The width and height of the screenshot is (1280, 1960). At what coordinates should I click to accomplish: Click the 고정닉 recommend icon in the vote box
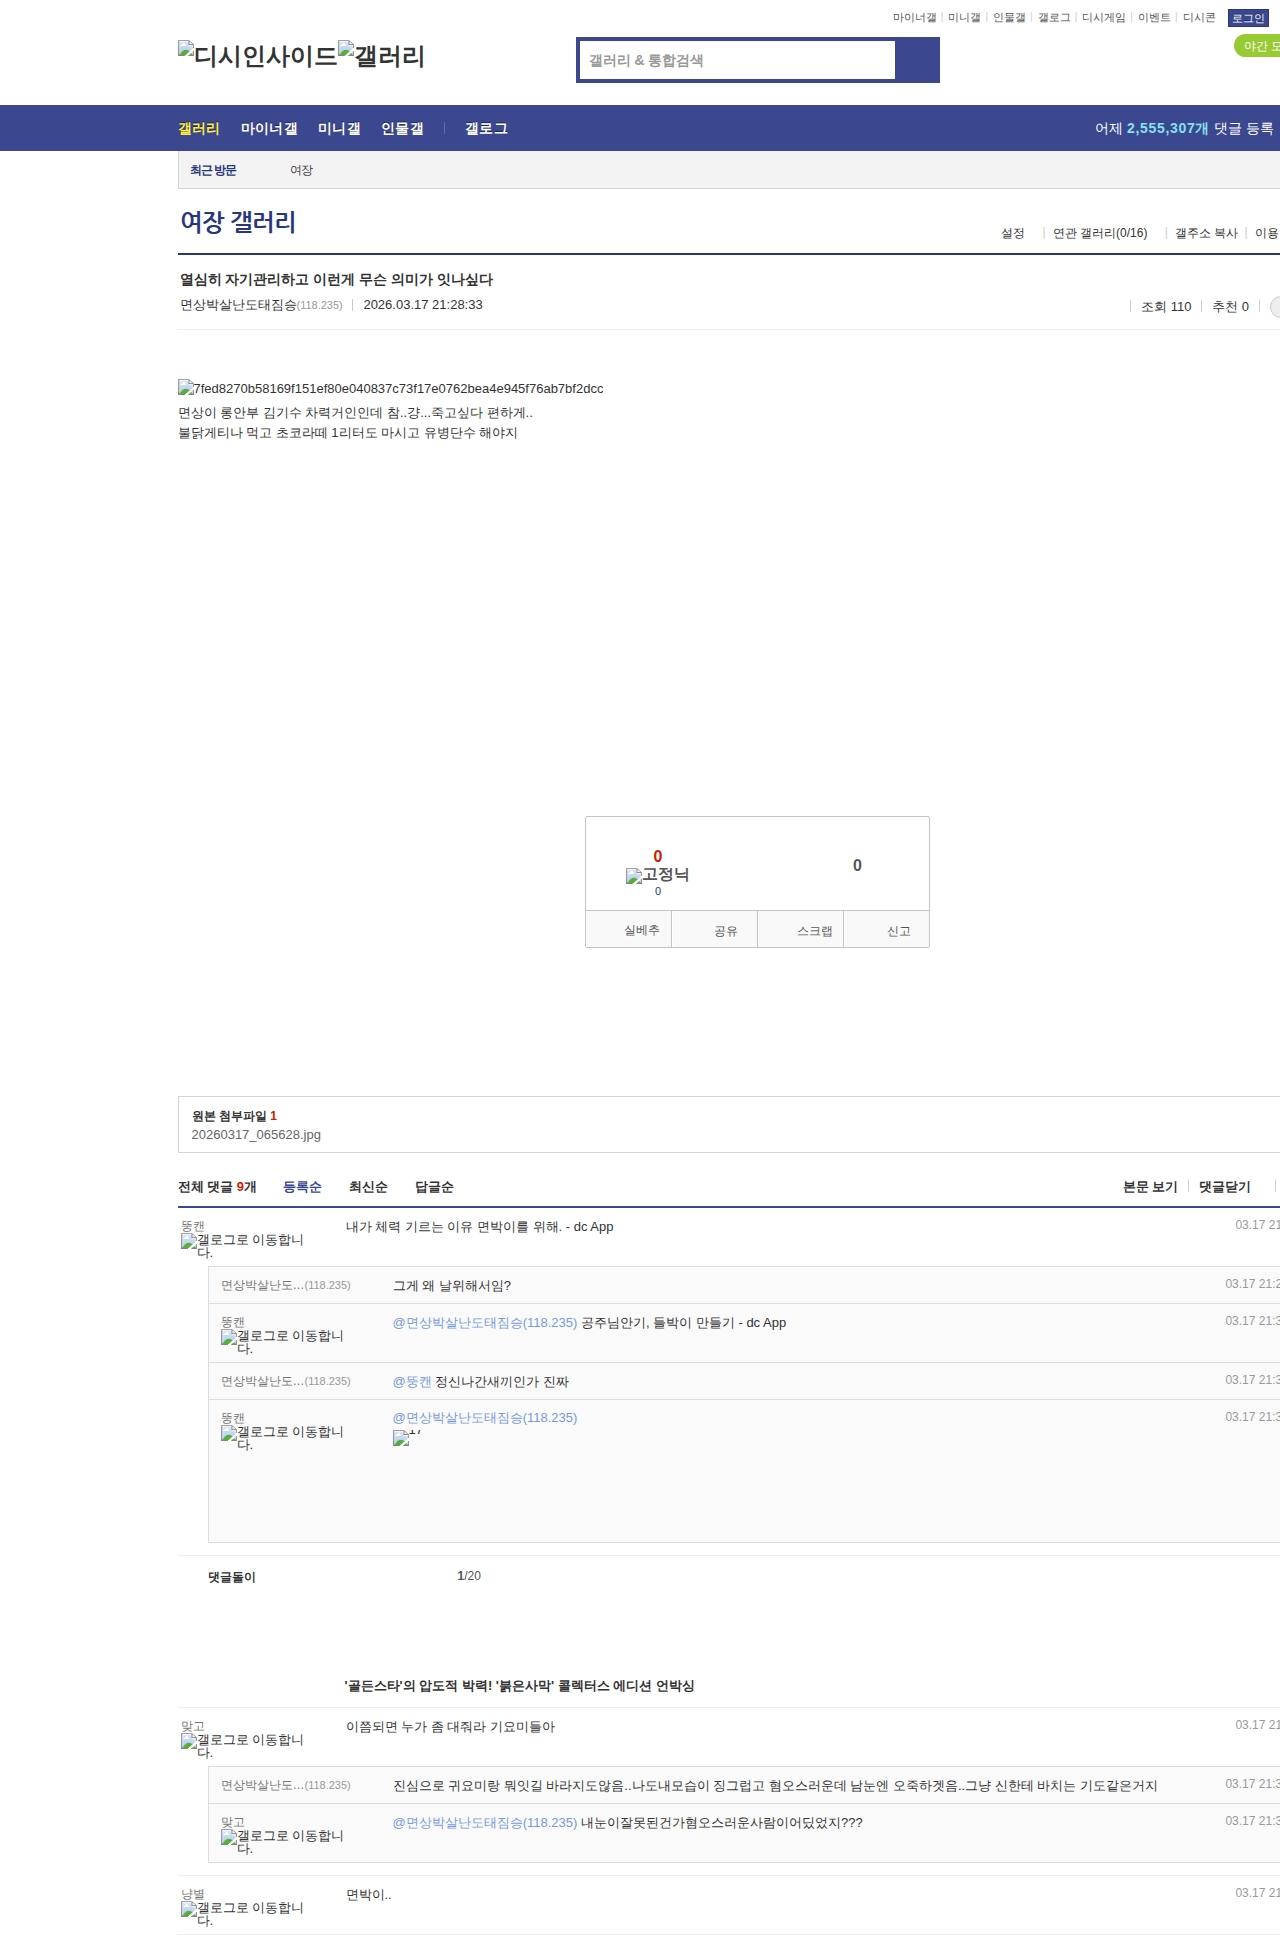tap(657, 875)
